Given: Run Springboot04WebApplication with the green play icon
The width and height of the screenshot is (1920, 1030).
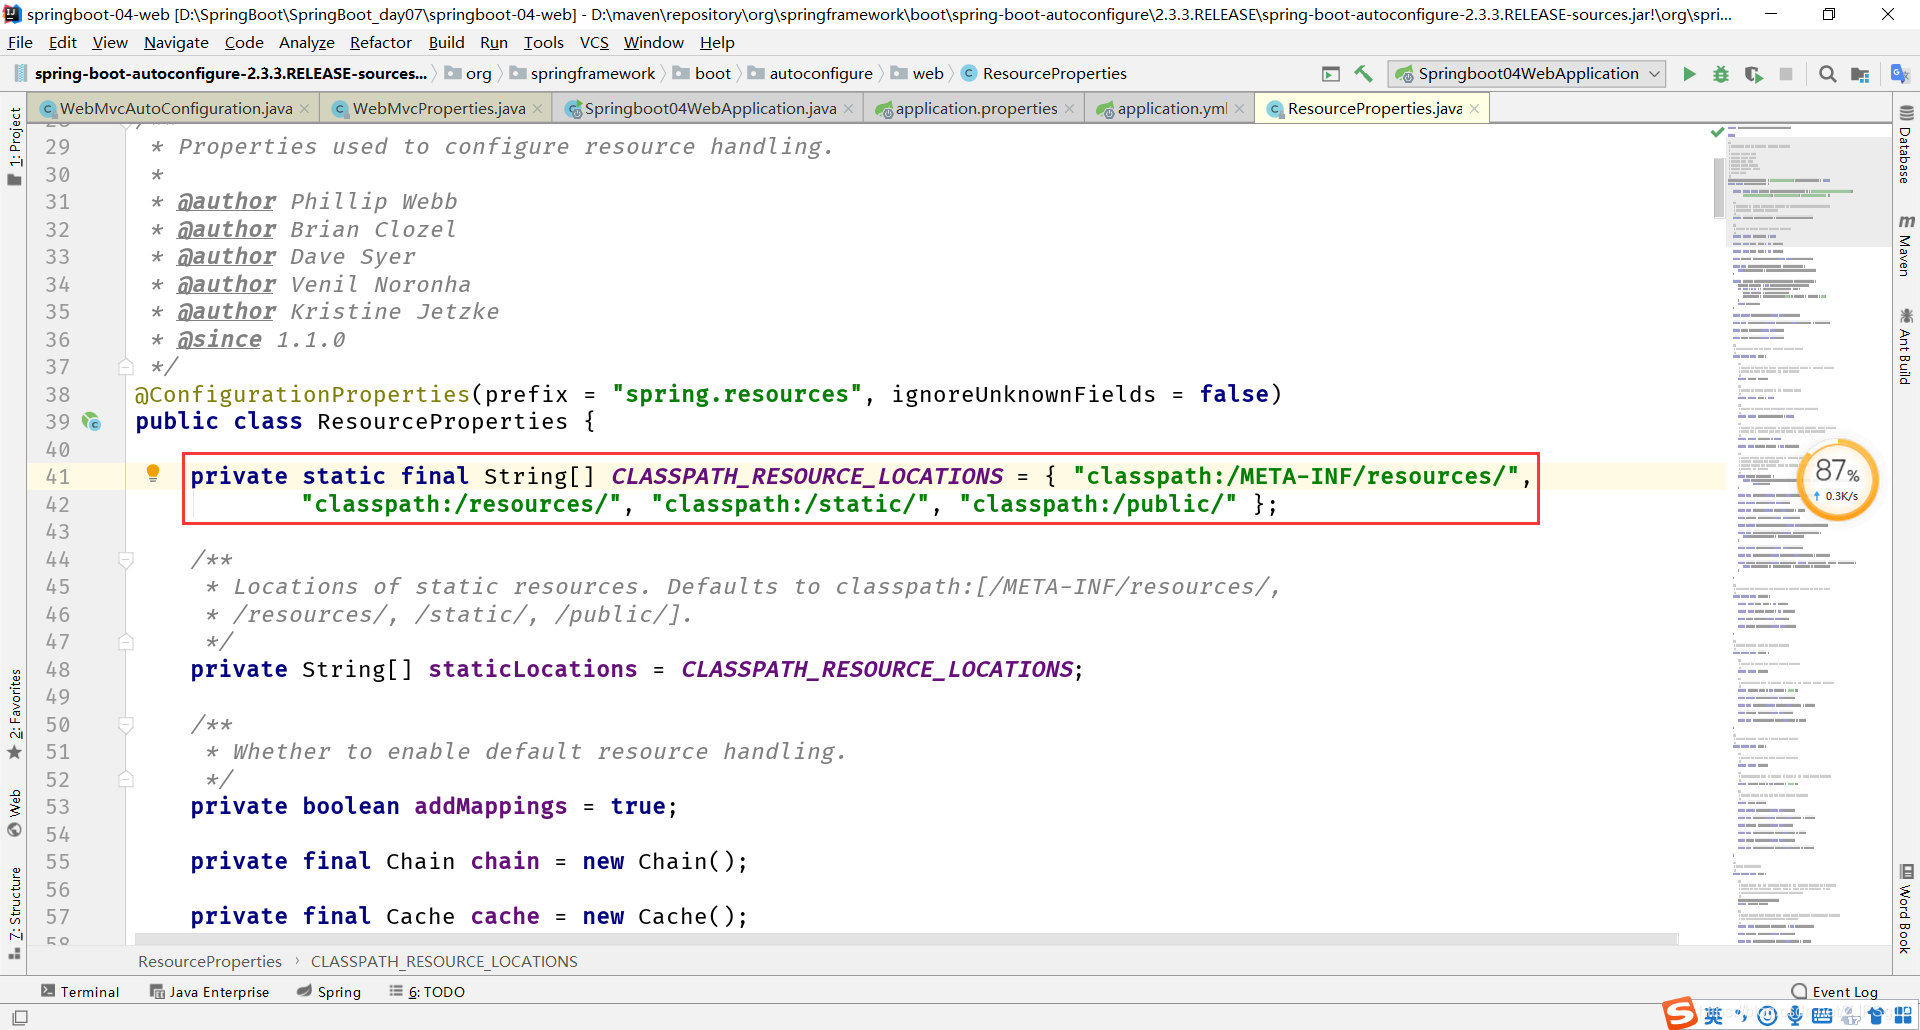Looking at the screenshot, I should 1689,74.
